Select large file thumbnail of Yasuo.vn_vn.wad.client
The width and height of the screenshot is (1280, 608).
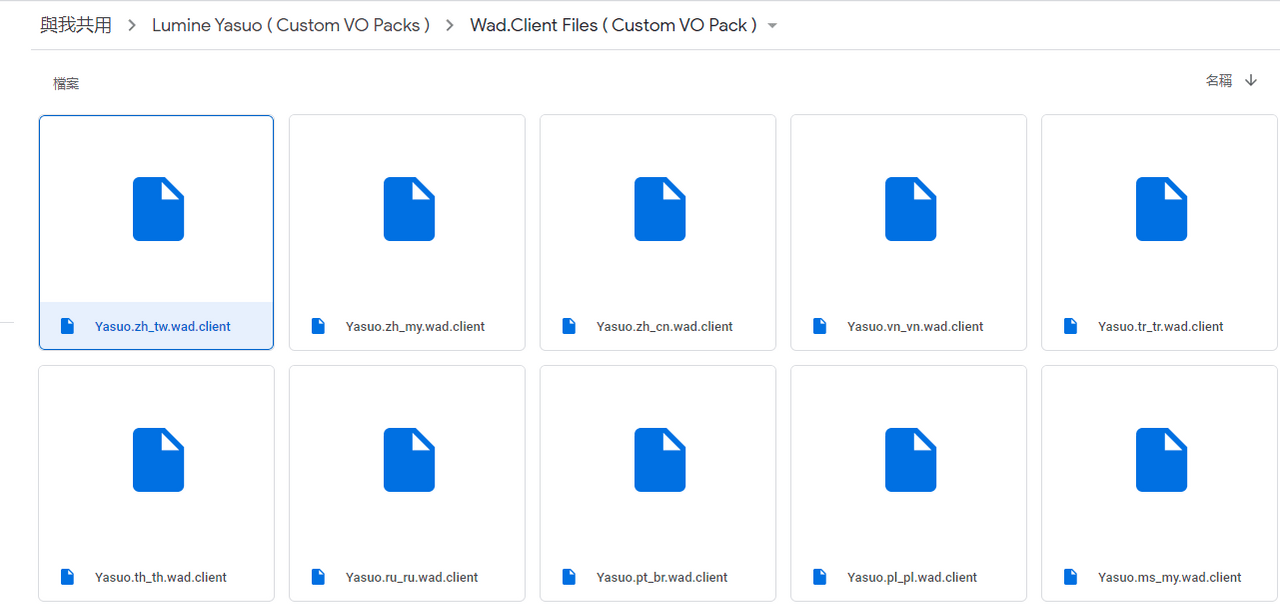pyautogui.click(x=910, y=209)
